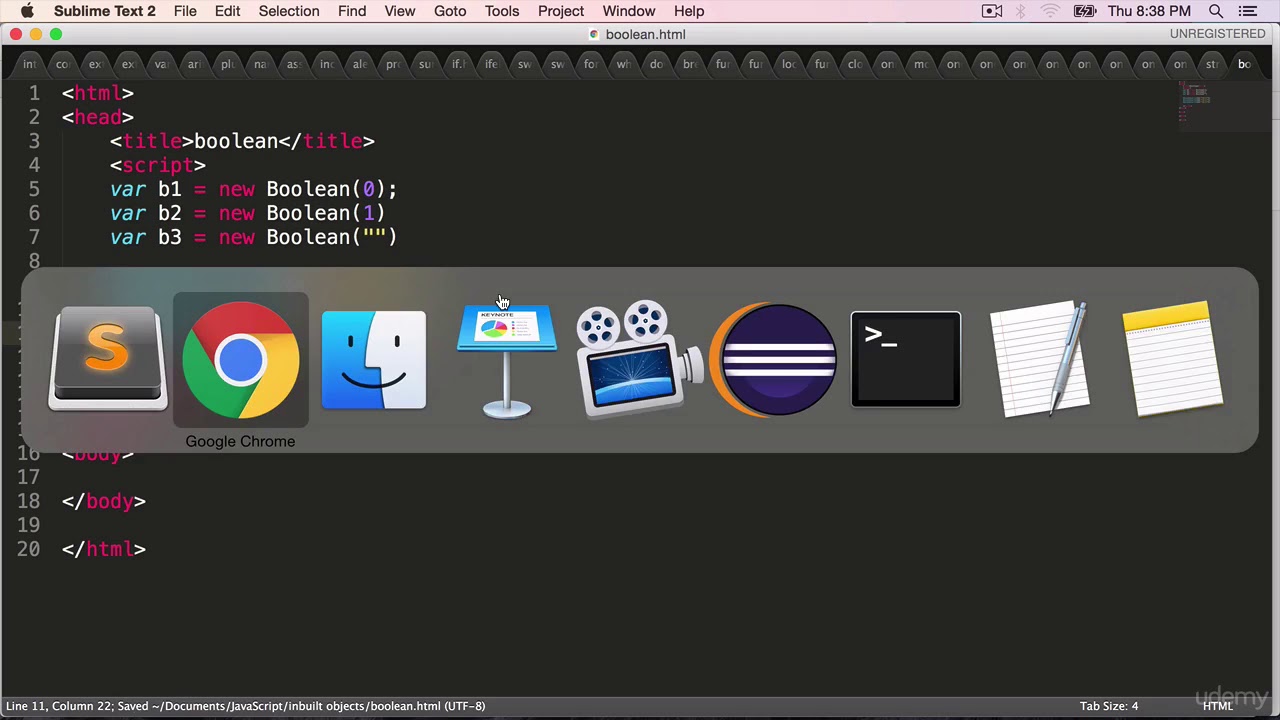Select TextEdit icon in app switcher

click(x=1039, y=358)
